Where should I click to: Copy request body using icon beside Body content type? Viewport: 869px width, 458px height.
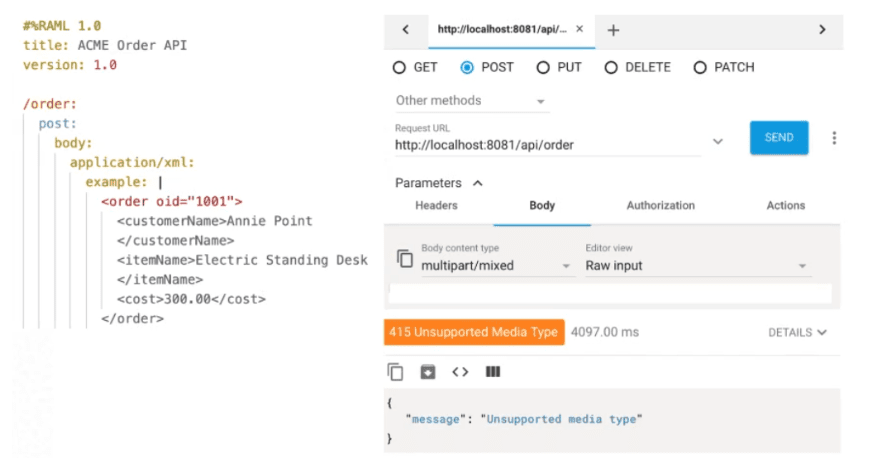tap(405, 258)
